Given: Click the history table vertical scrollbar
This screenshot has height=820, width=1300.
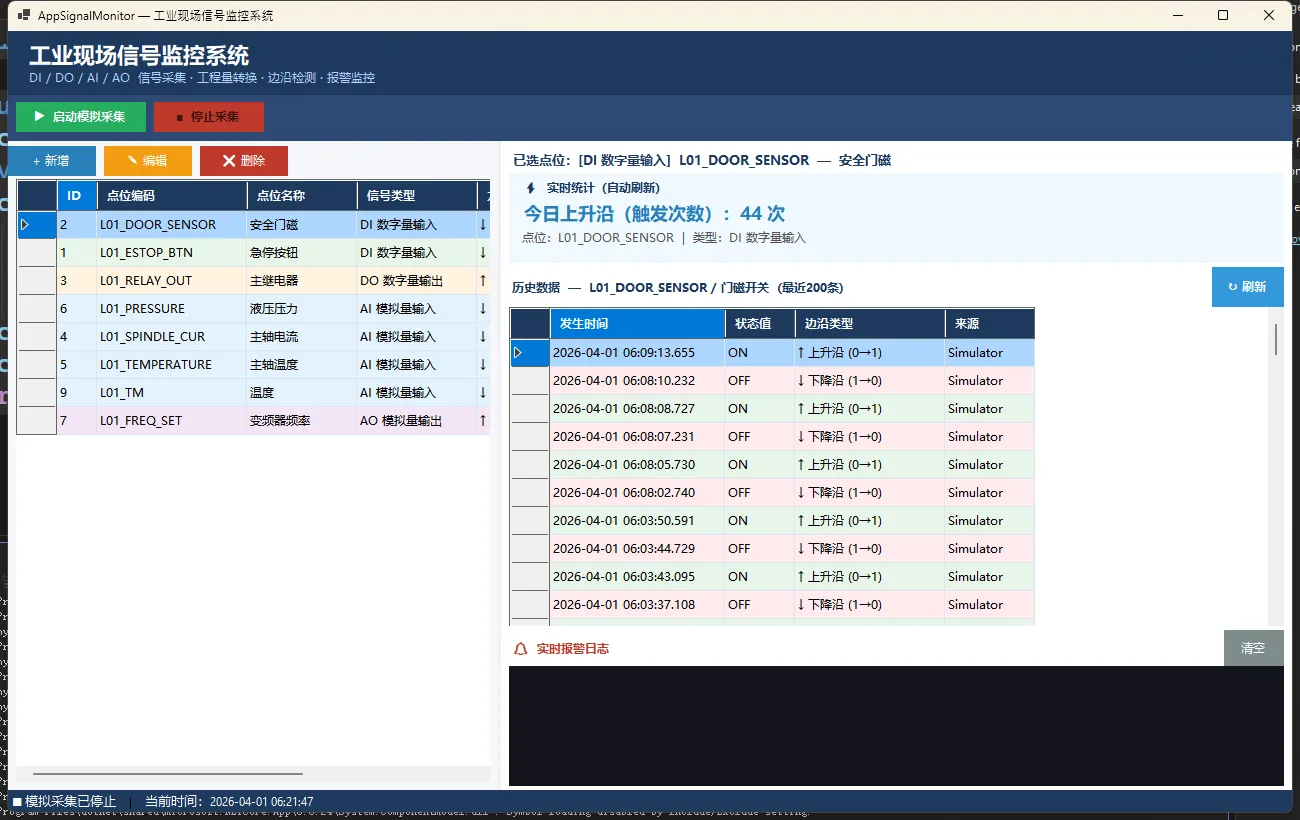Looking at the screenshot, I should click(1275, 340).
